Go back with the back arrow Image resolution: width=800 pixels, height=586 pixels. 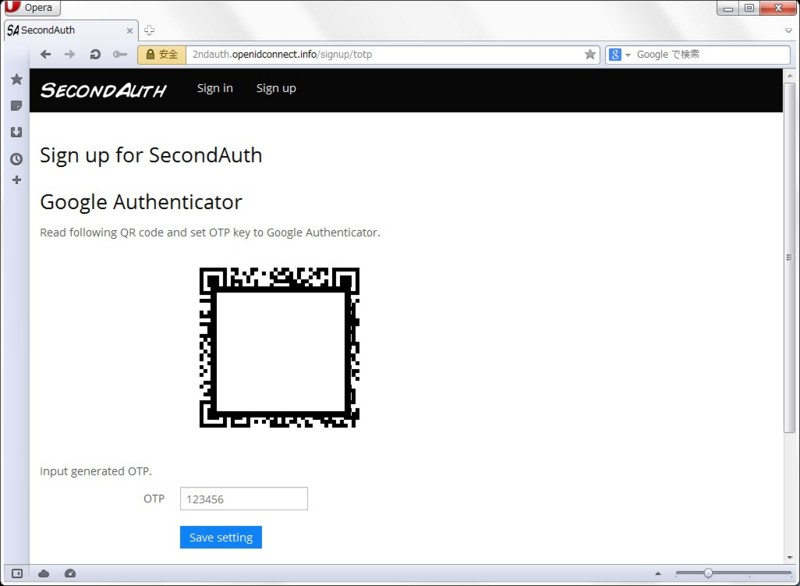[x=45, y=54]
